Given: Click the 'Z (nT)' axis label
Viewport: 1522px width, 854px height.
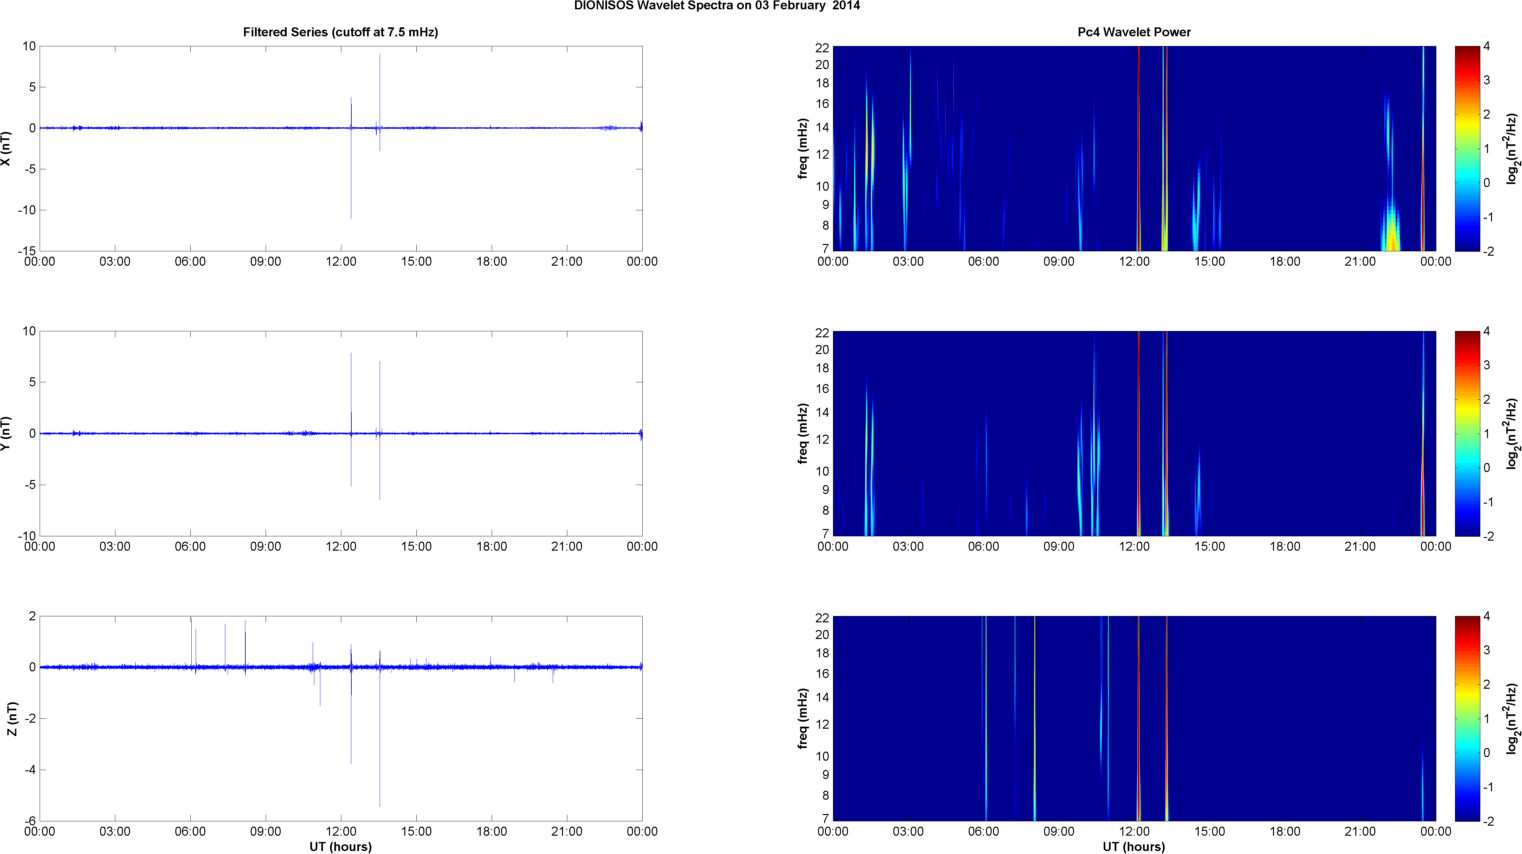Looking at the screenshot, I should pyautogui.click(x=12, y=718).
